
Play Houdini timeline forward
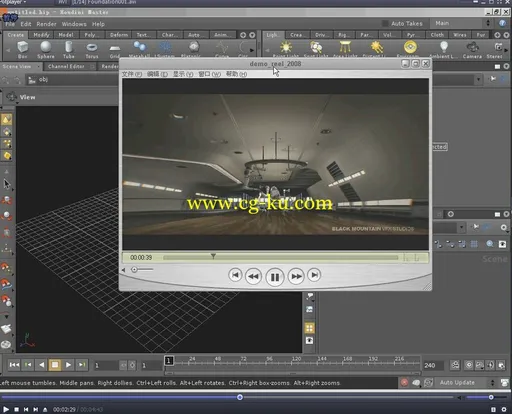coord(68,365)
